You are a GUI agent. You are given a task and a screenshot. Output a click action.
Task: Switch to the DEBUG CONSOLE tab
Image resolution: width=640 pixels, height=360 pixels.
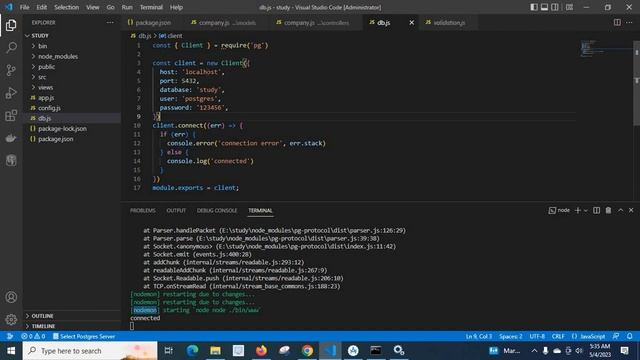[x=217, y=211]
